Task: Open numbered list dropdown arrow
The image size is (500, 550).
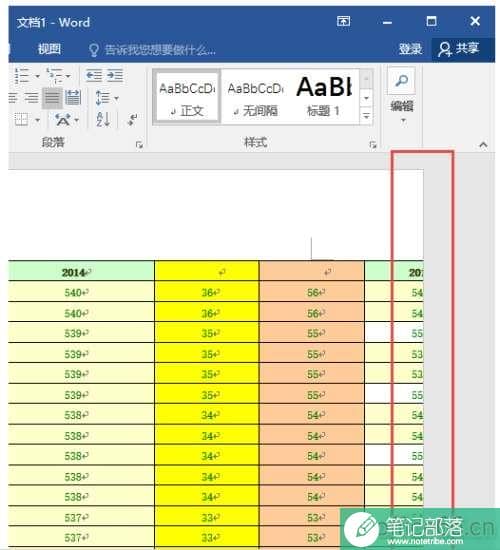Action: pyautogui.click(x=37, y=76)
